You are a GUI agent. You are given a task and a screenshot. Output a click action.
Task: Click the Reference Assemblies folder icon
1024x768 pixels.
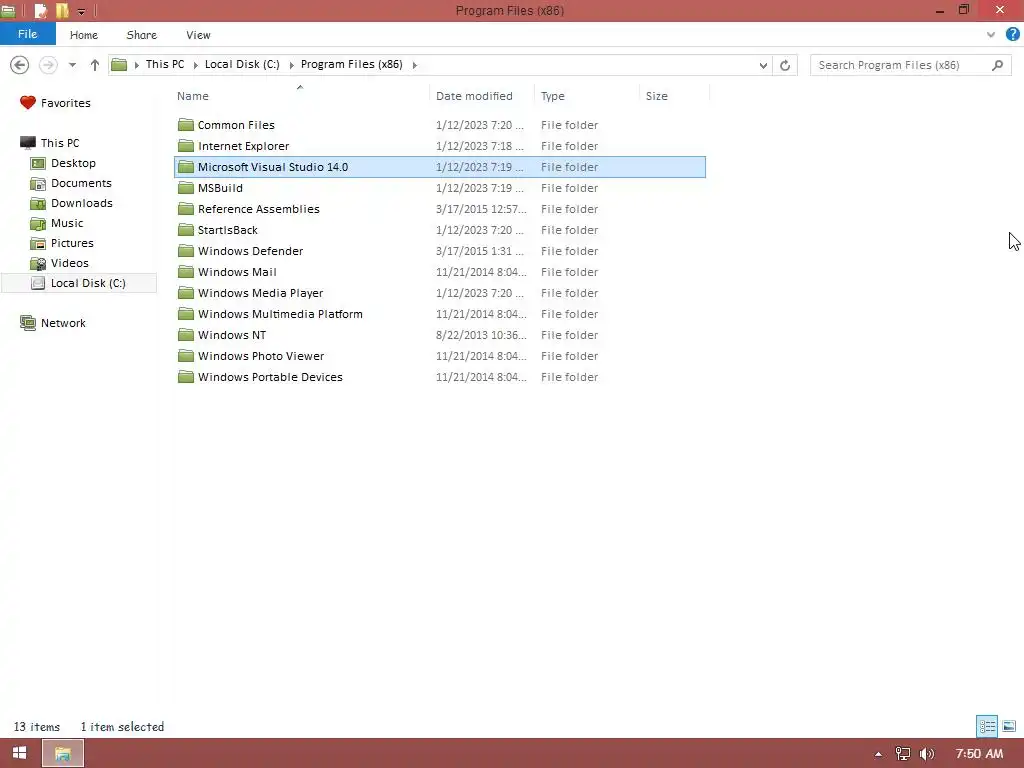pyautogui.click(x=186, y=209)
